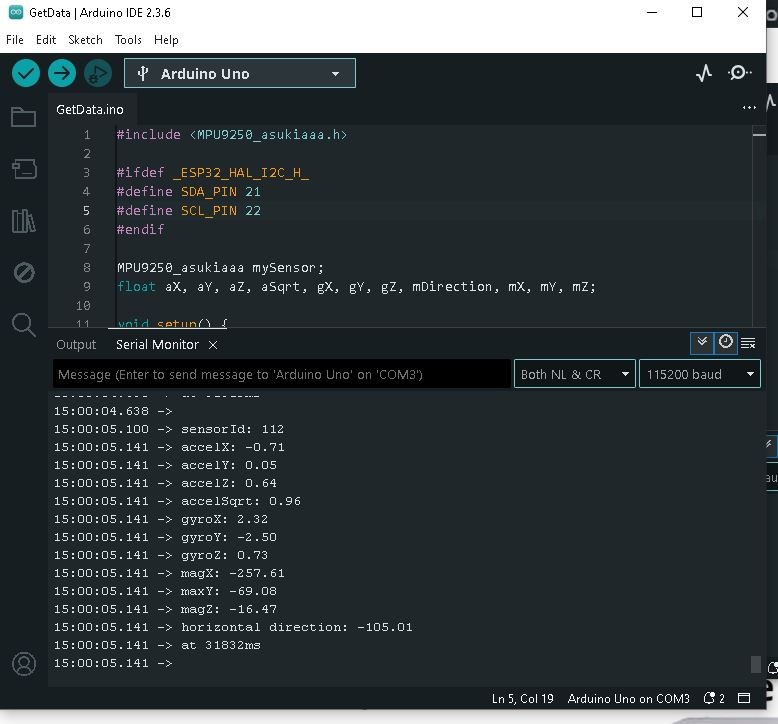778x724 pixels.
Task: Start debugging with the debug play icon
Action: [x=98, y=73]
